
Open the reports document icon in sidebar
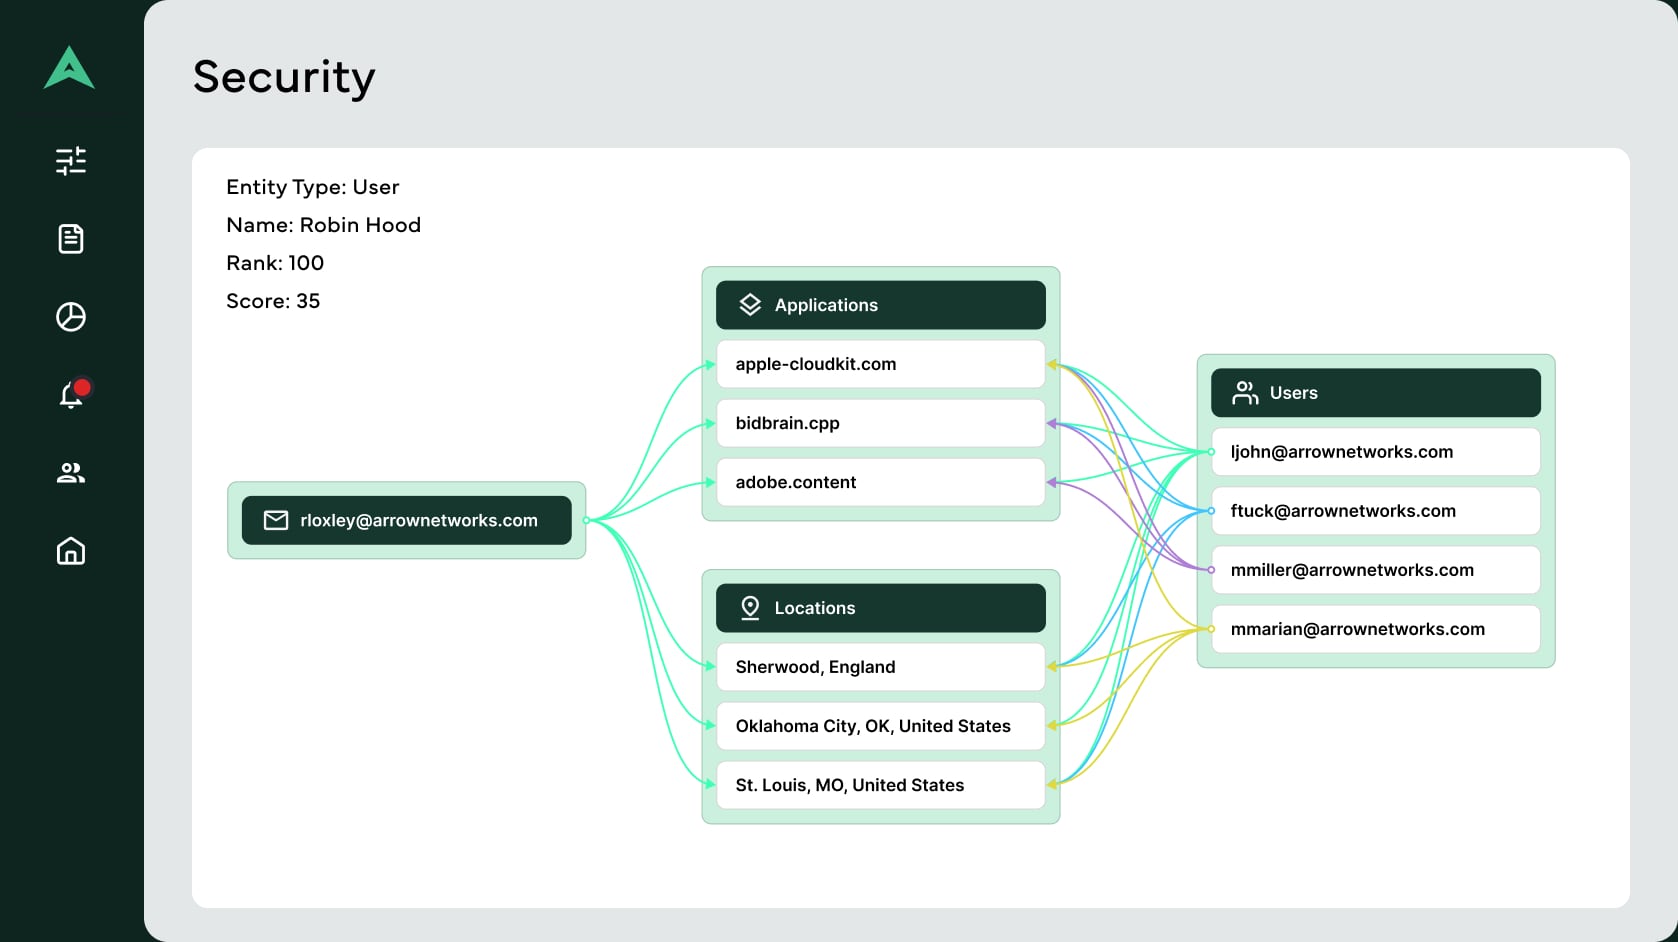click(70, 239)
